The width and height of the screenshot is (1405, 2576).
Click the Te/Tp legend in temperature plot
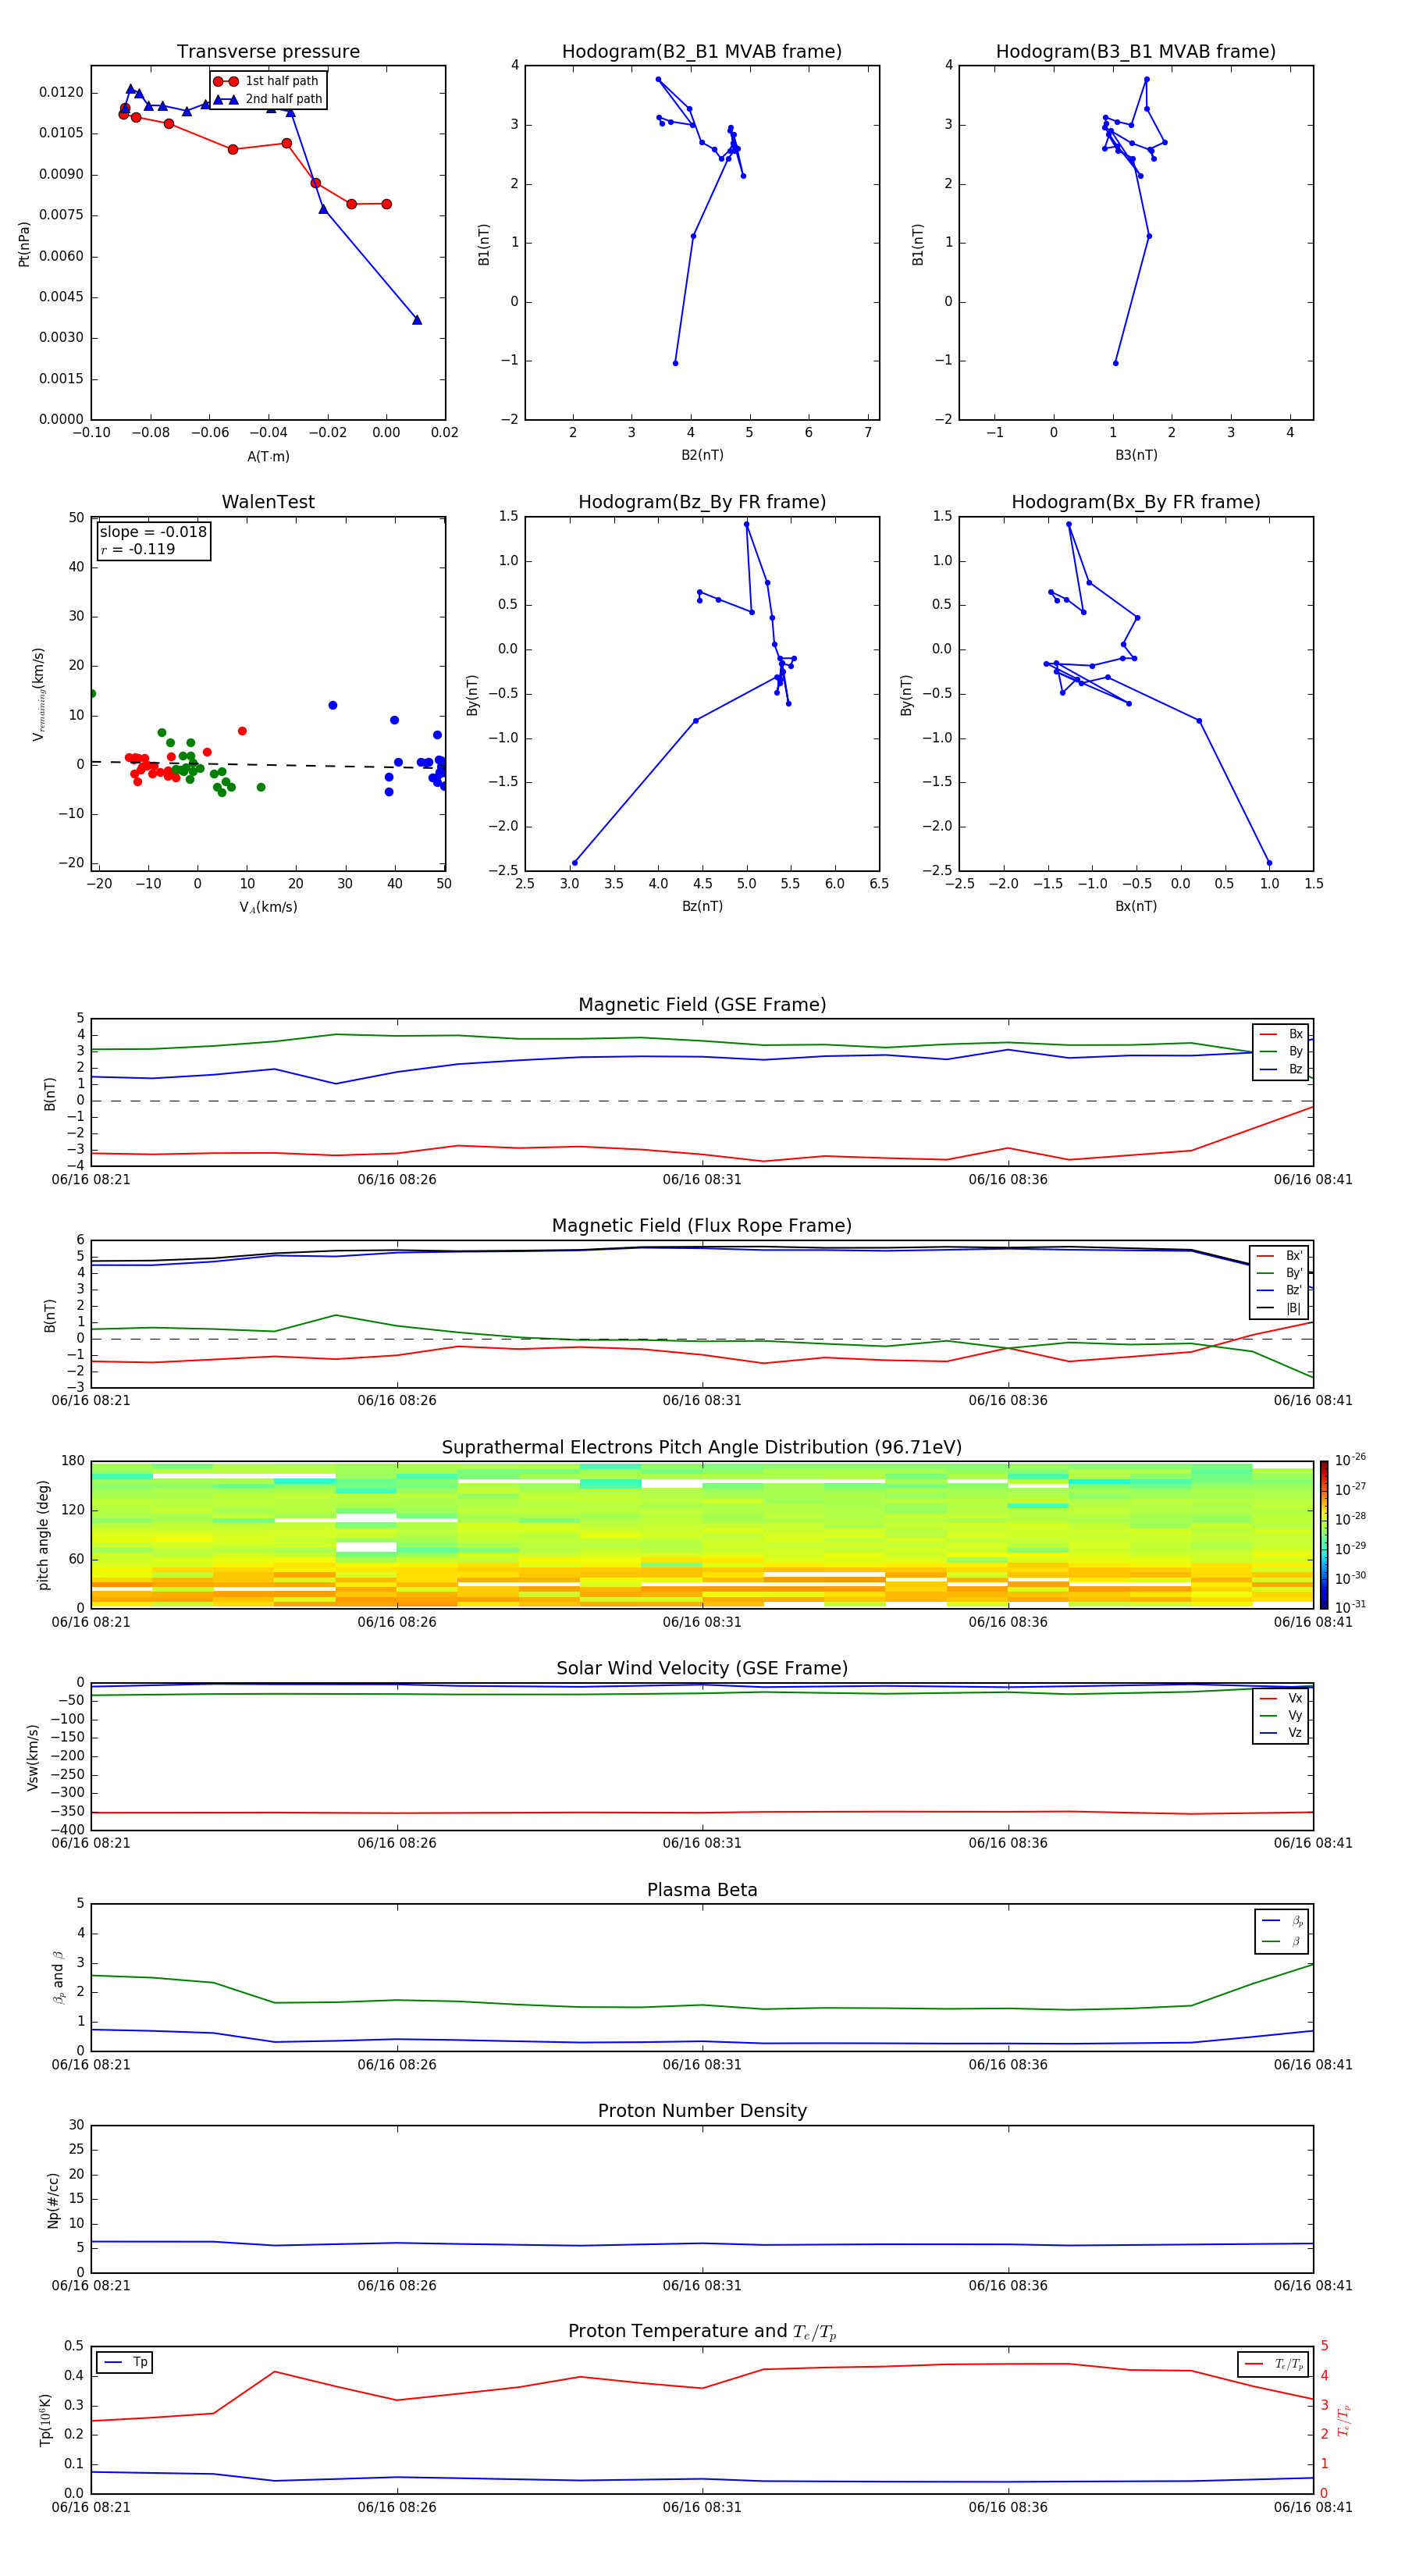click(x=1273, y=2365)
